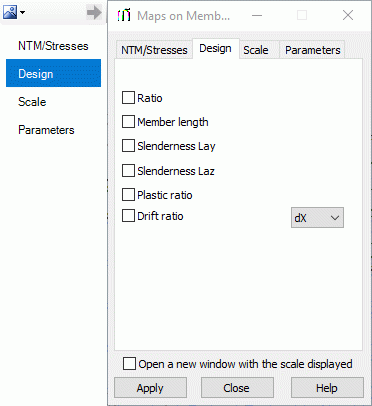372x406 pixels.
Task: Open the Scale tab
Action: tap(256, 50)
